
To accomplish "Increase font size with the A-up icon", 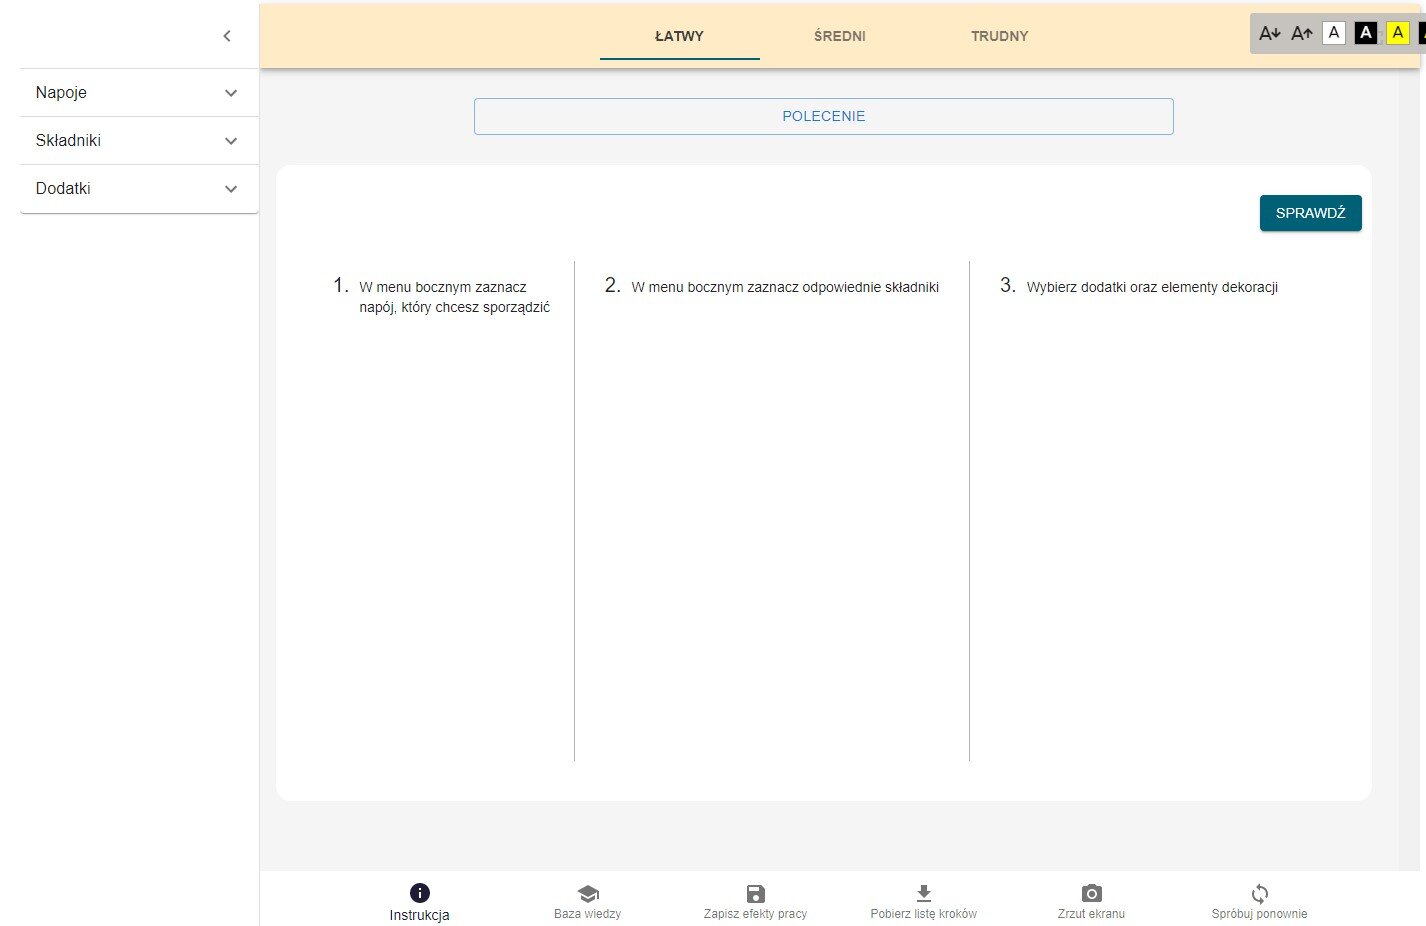I will pyautogui.click(x=1301, y=33).
